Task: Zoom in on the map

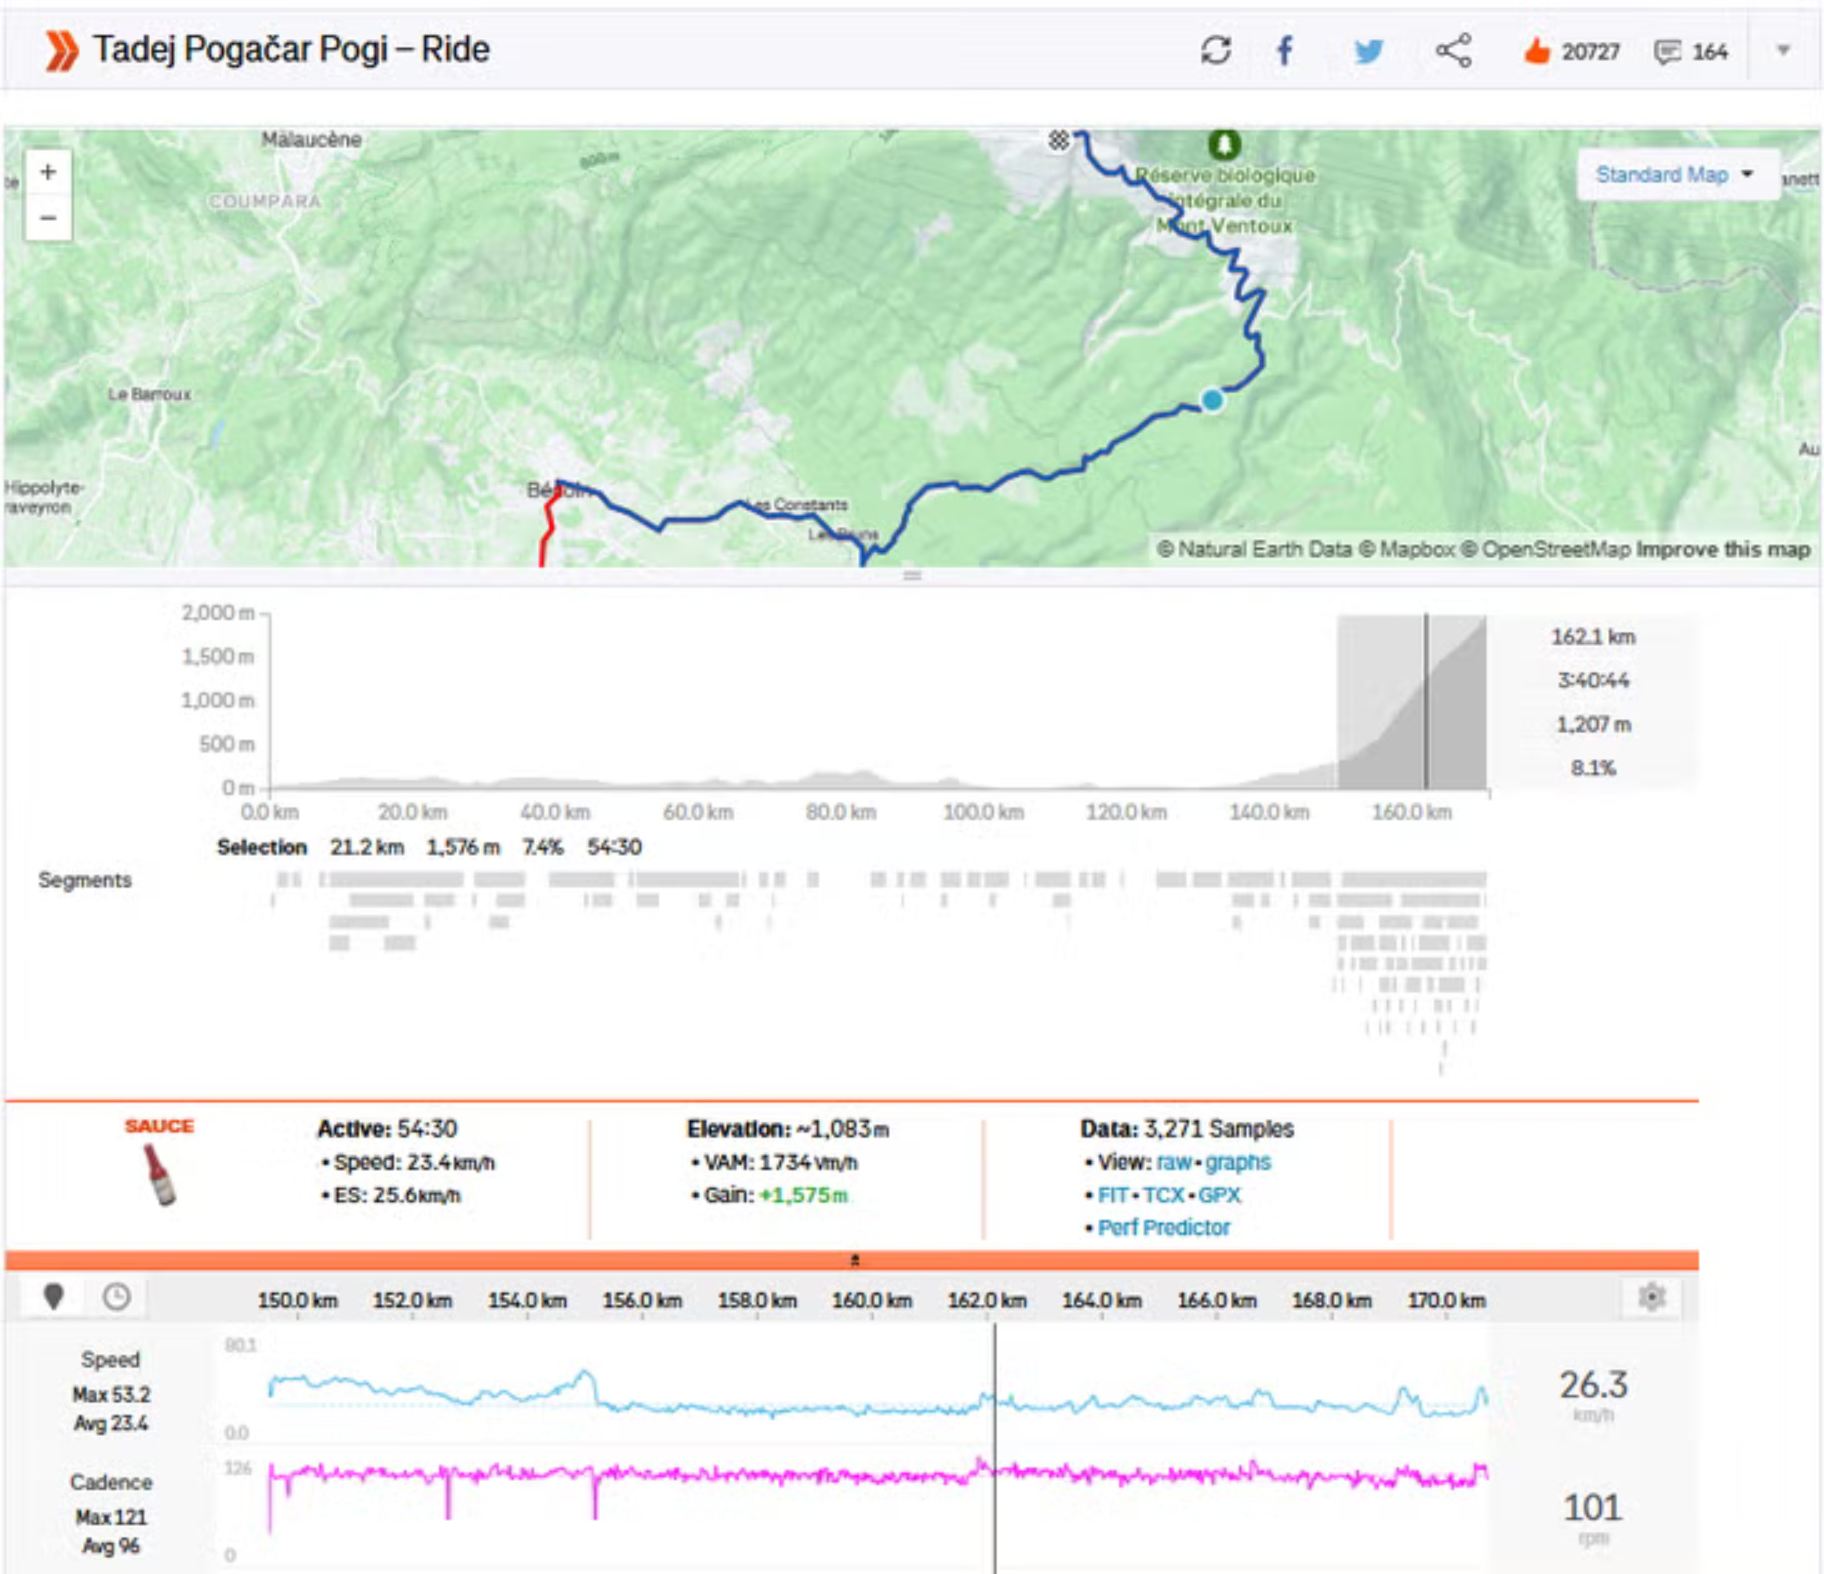Action: coord(48,173)
